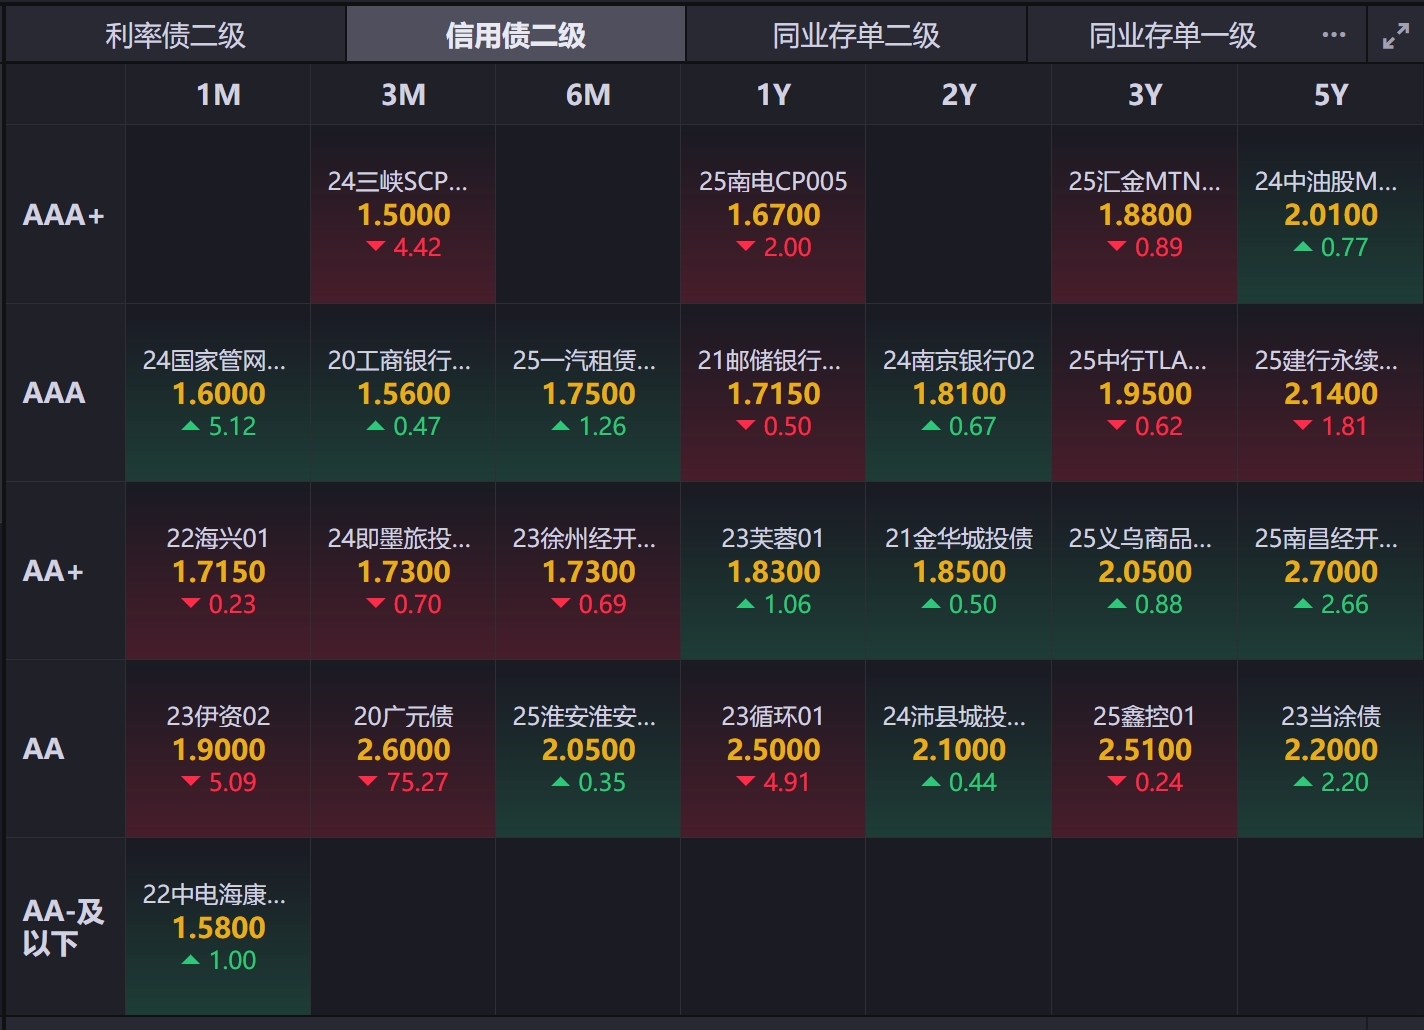This screenshot has height=1030, width=1424.
Task: Click the 1Y column header
Action: 773,95
